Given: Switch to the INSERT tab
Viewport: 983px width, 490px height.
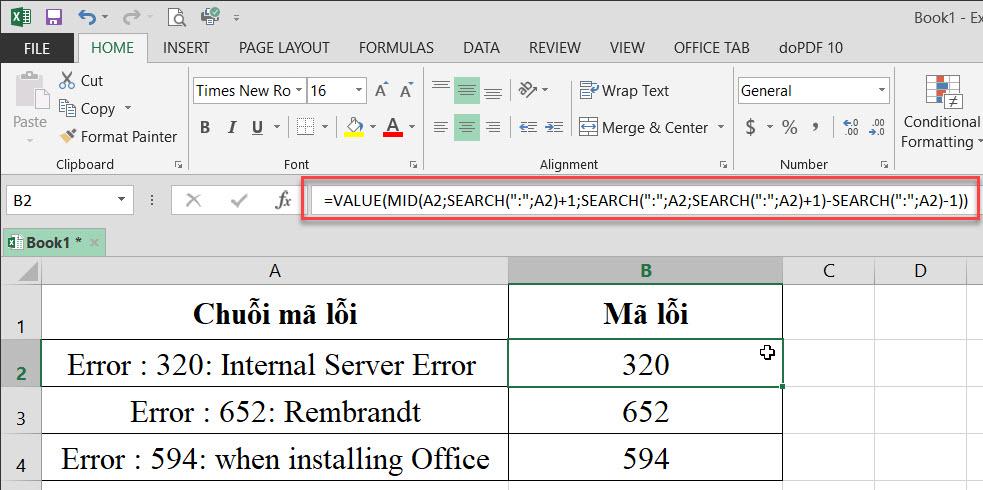Looking at the screenshot, I should coord(186,48).
